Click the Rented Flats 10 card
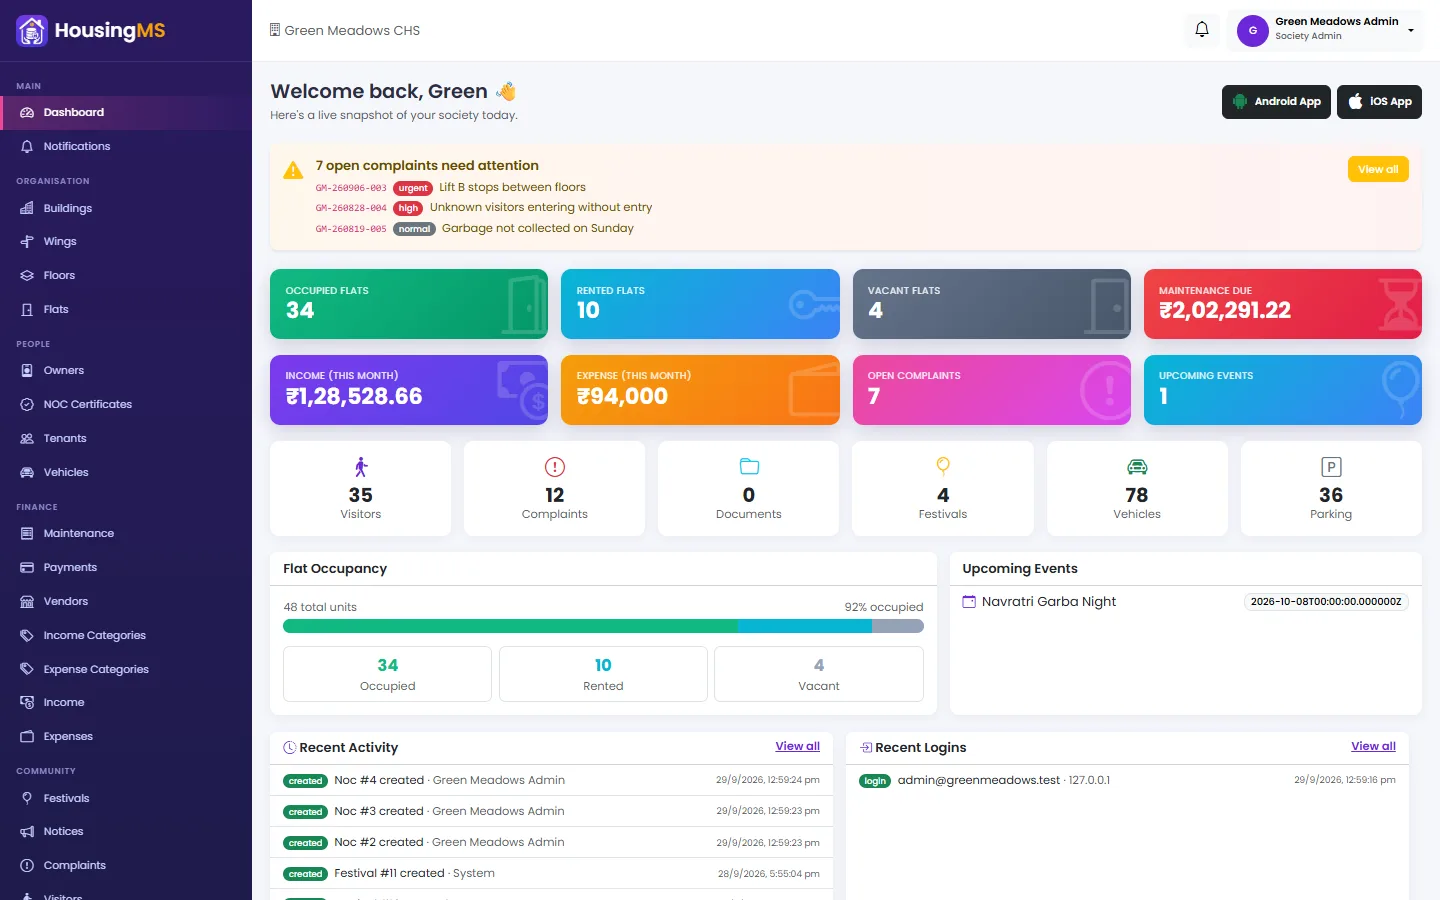Screen dimensions: 1440x900 click(700, 304)
